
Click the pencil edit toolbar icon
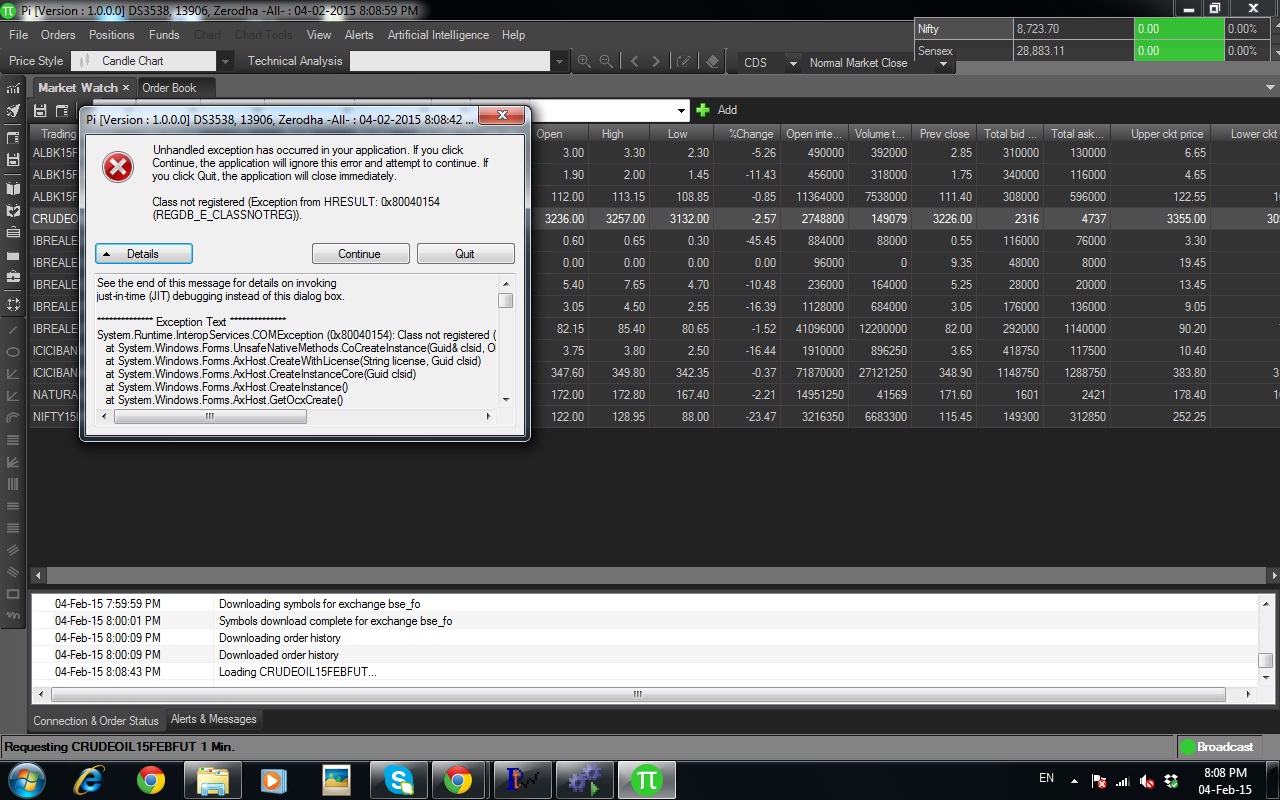pos(684,62)
